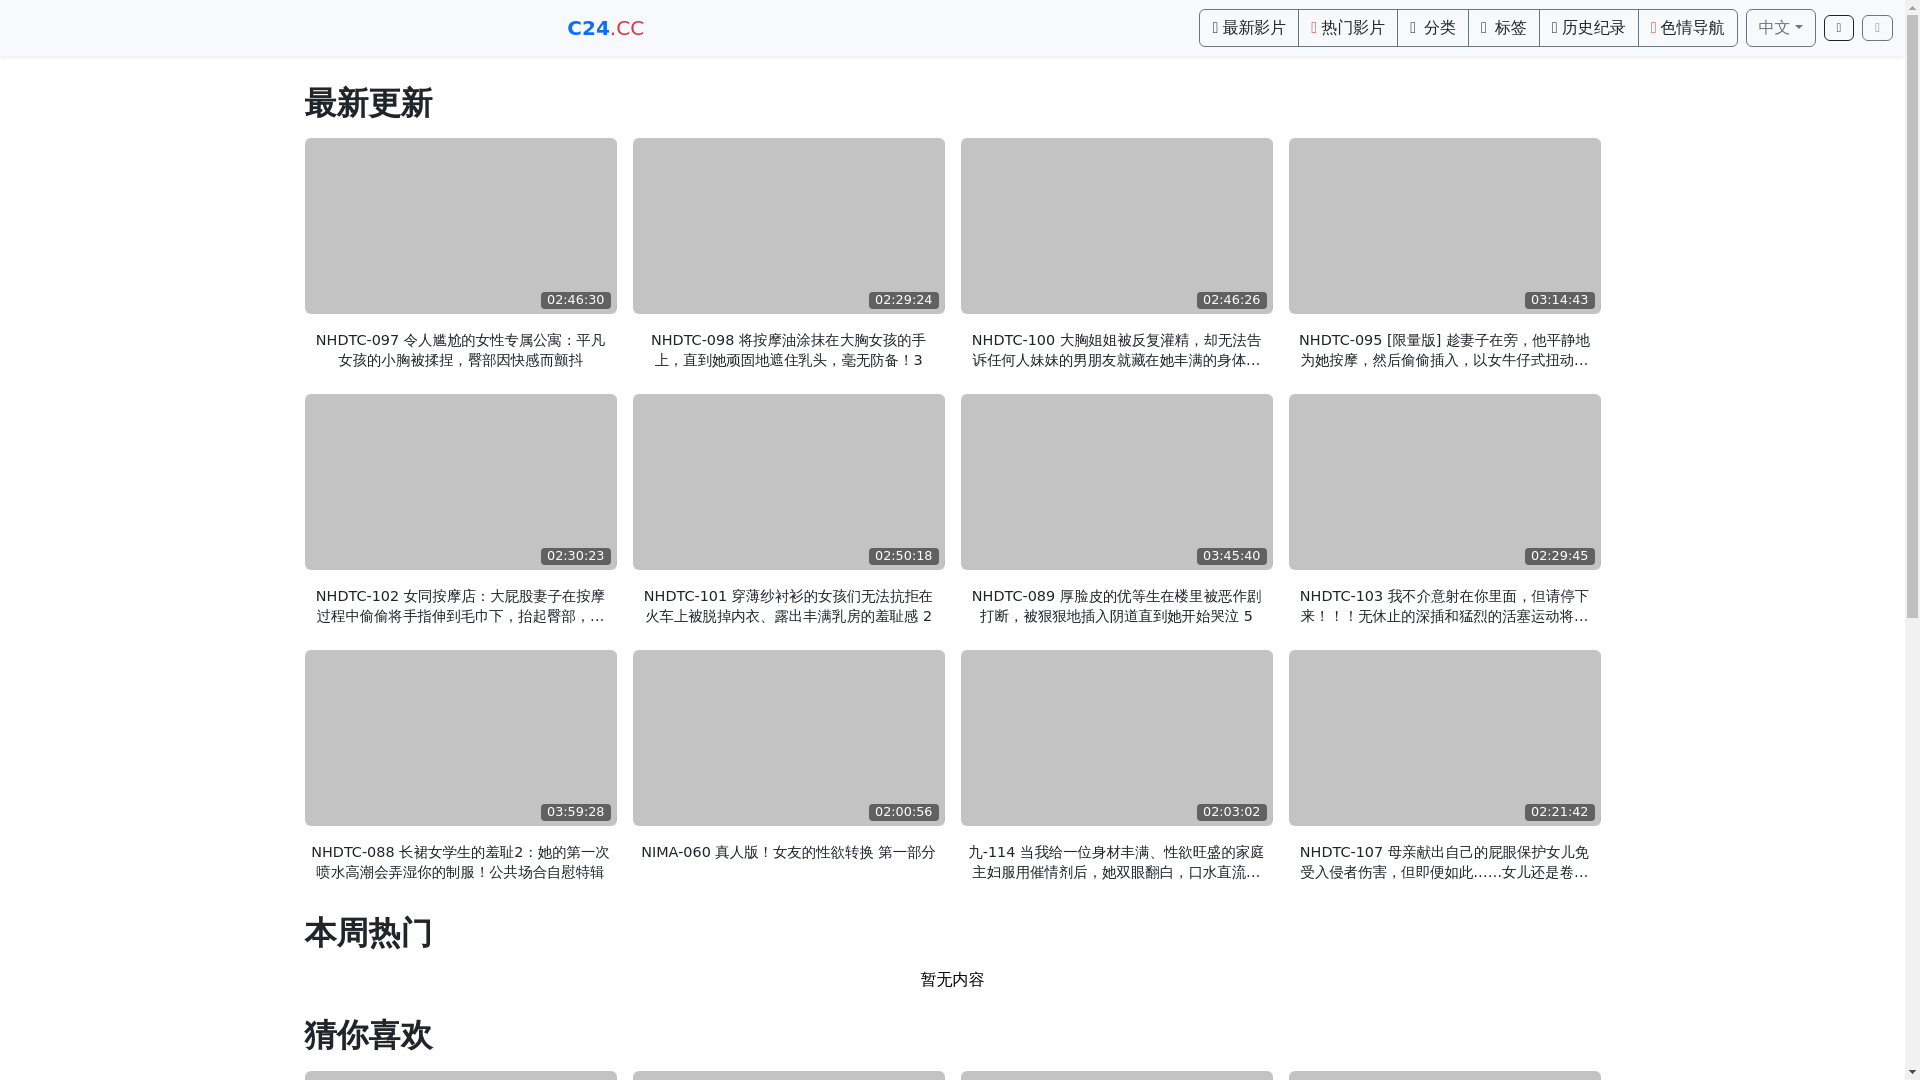Open the 02:03:02 duration video thumbnail
The height and width of the screenshot is (1080, 1920).
(x=1117, y=738)
